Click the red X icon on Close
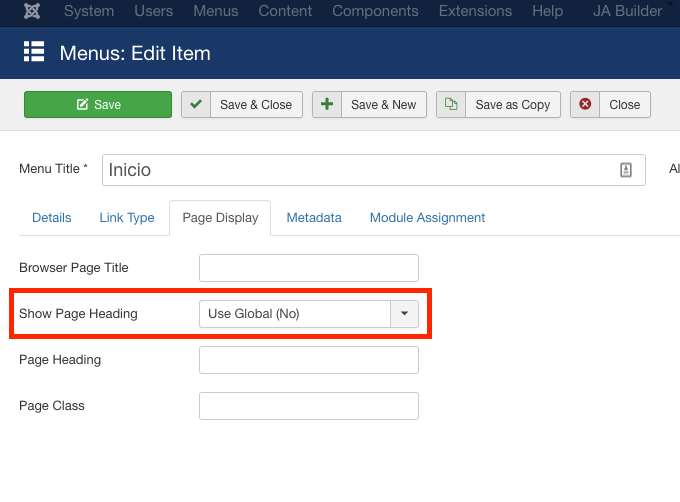 (585, 105)
